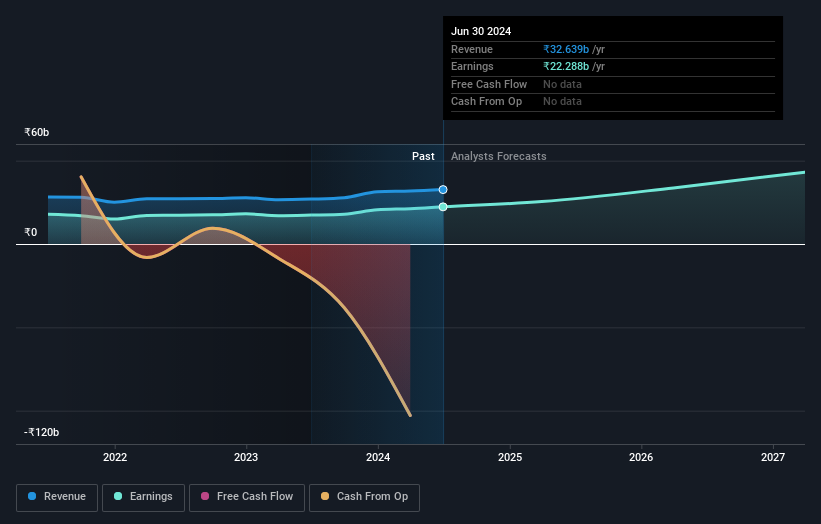Select the 2022 x-axis label
Viewport: 821px width, 524px height.
tap(115, 457)
